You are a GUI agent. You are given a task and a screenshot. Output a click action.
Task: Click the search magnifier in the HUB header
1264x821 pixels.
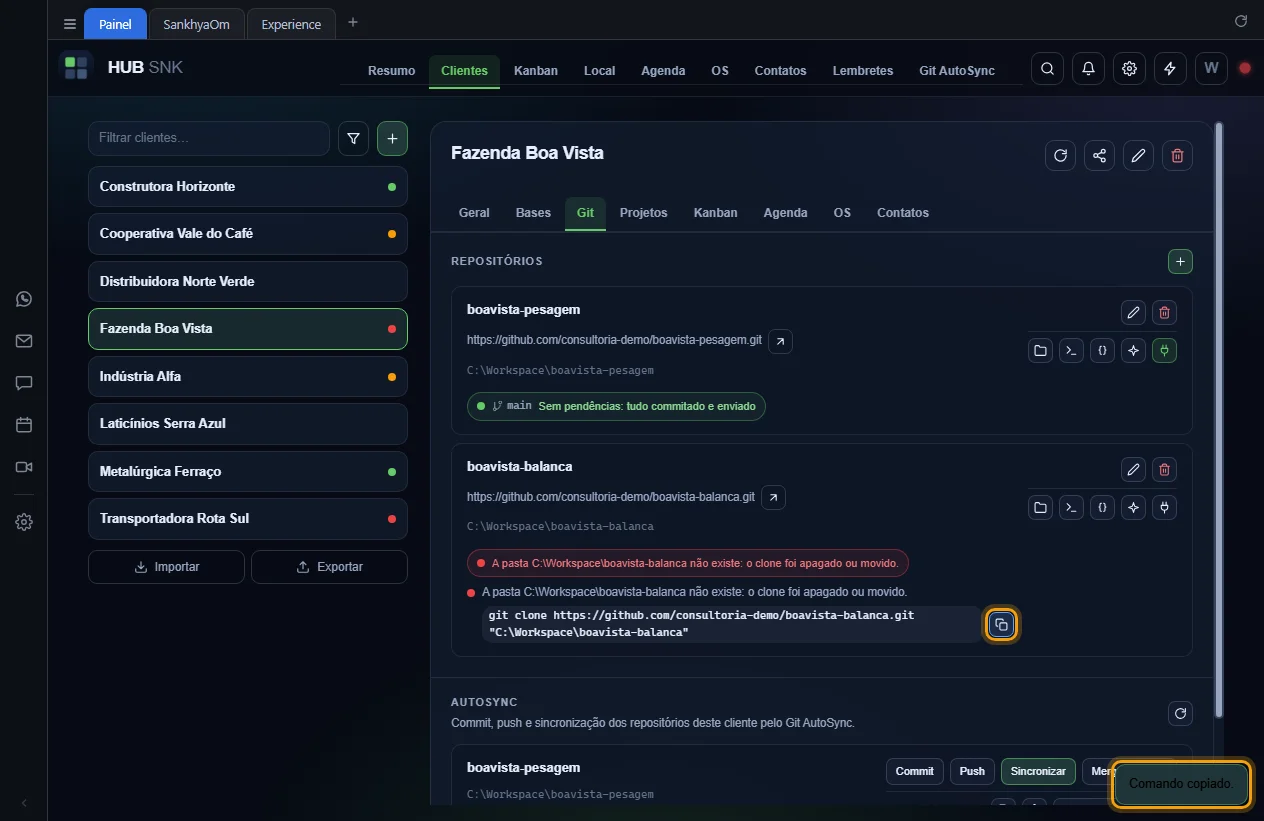click(1047, 69)
